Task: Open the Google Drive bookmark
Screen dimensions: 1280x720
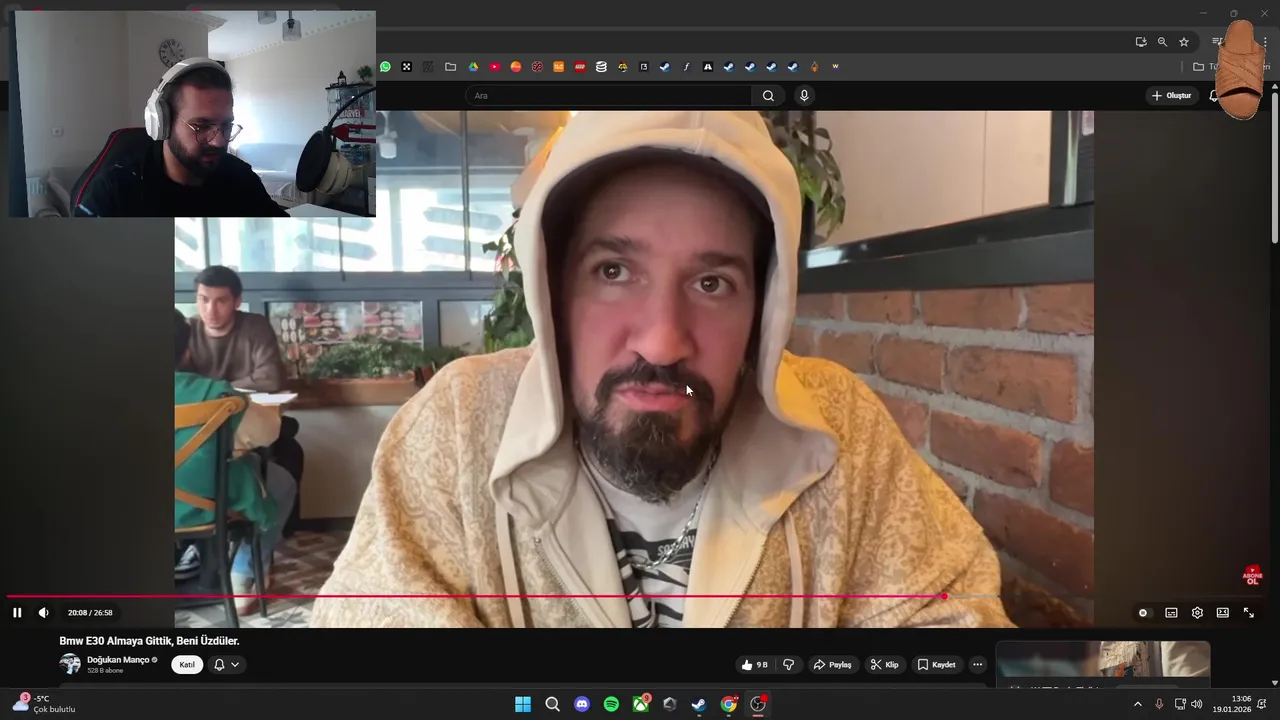Action: (473, 67)
